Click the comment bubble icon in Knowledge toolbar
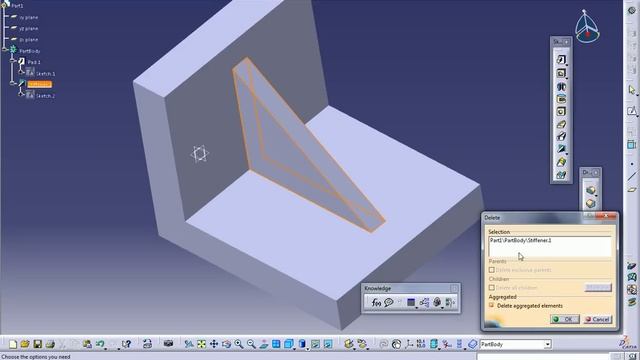Screen dimensions: 640x360 pyautogui.click(x=389, y=302)
